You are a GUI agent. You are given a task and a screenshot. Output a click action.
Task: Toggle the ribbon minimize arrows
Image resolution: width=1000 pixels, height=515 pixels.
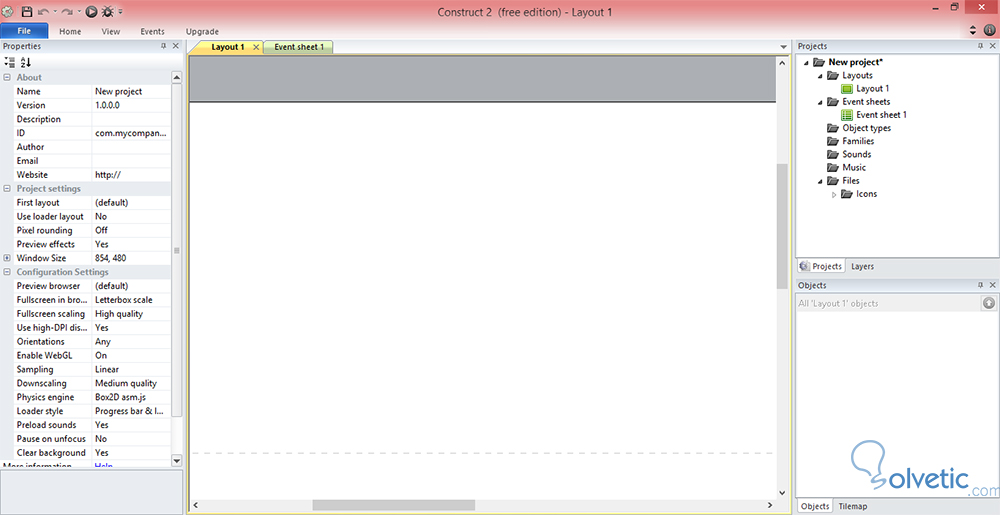click(x=973, y=29)
